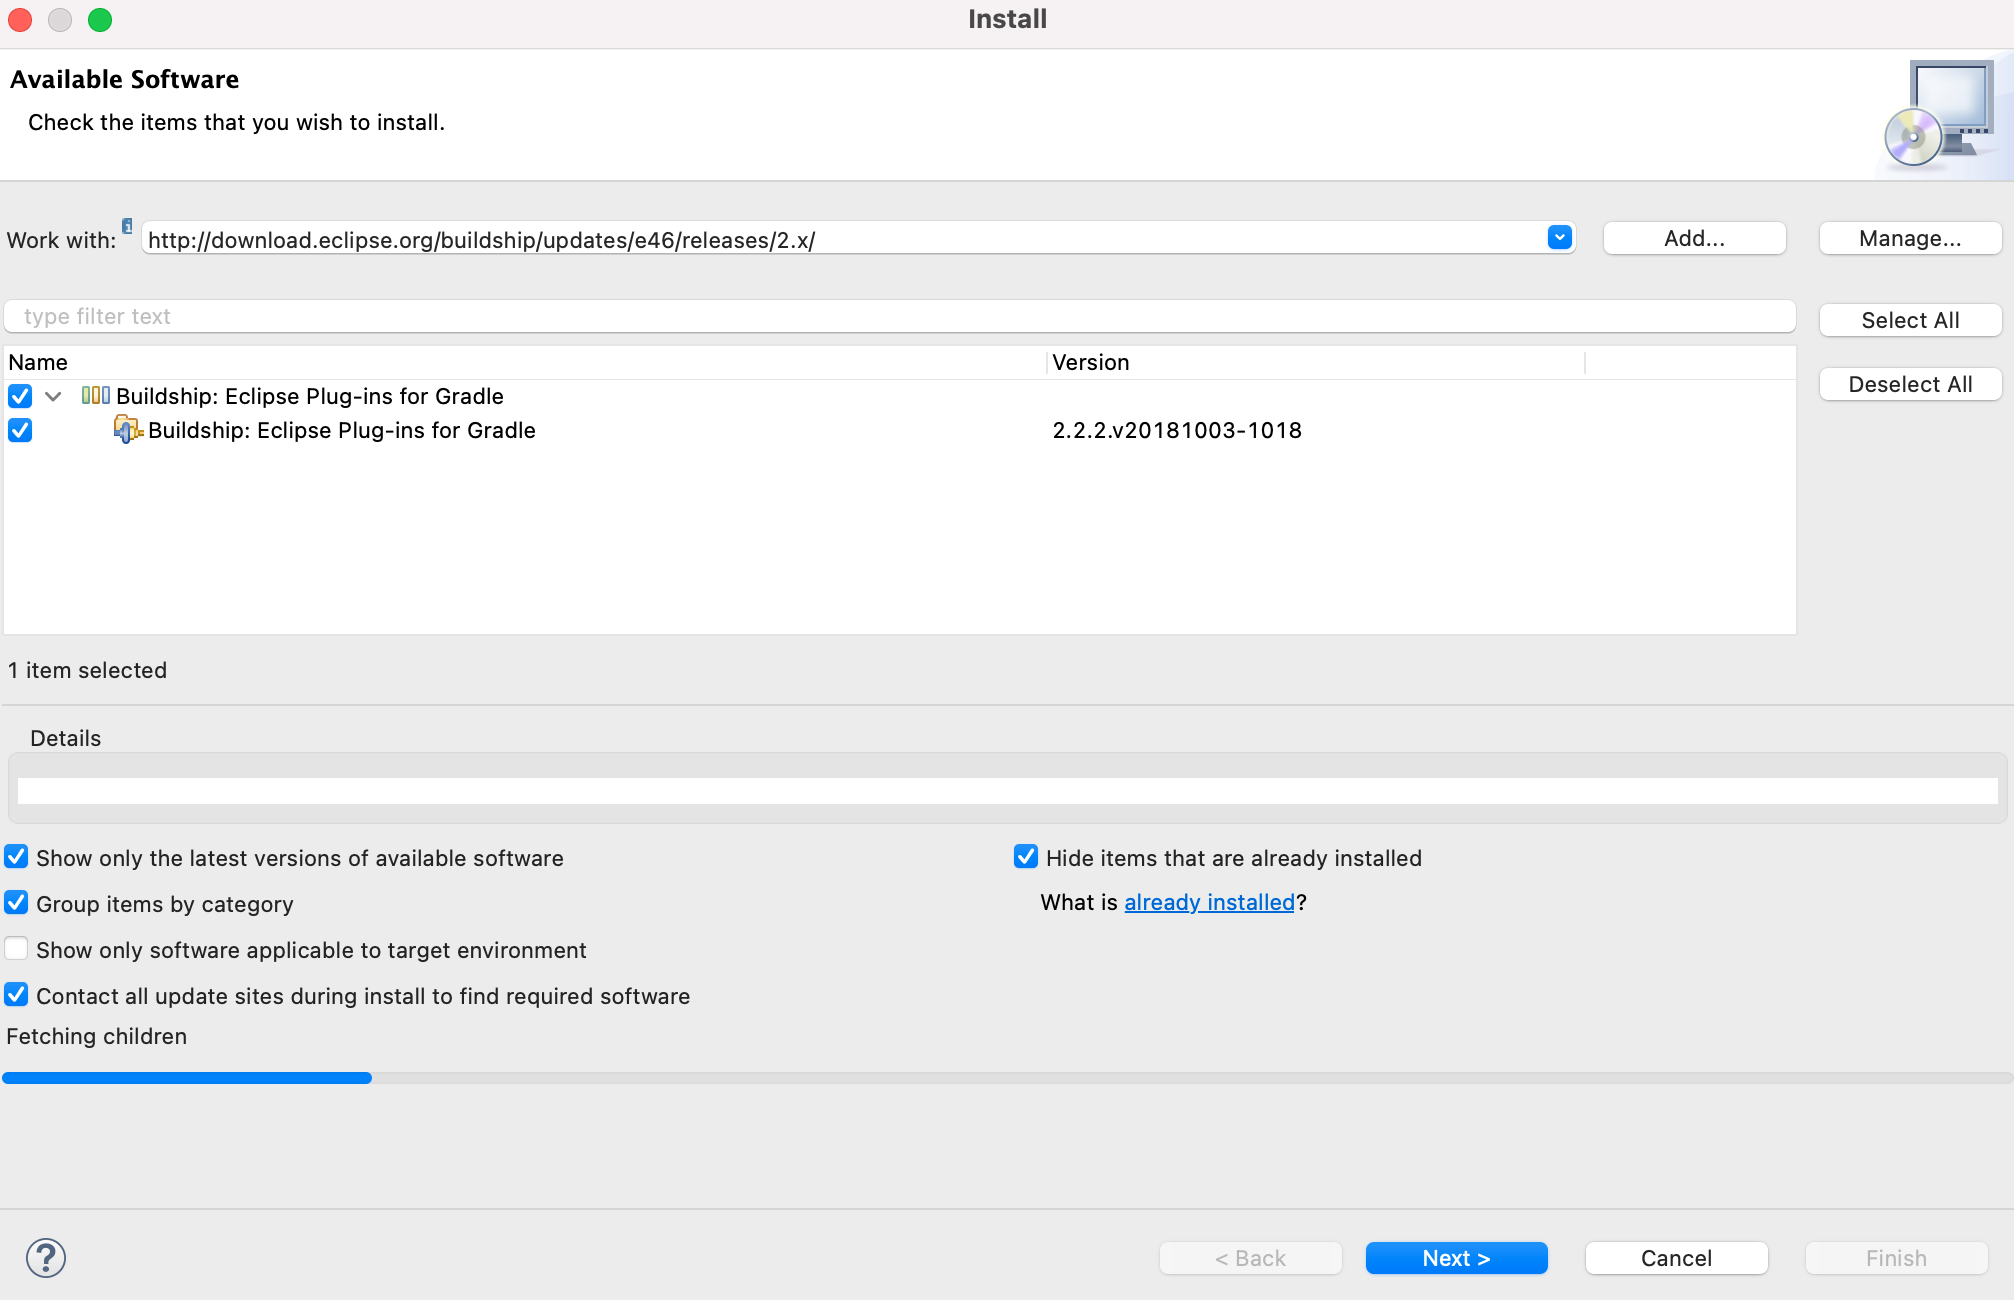Toggle Hide items that are already installed
The width and height of the screenshot is (2014, 1300).
click(x=1027, y=857)
